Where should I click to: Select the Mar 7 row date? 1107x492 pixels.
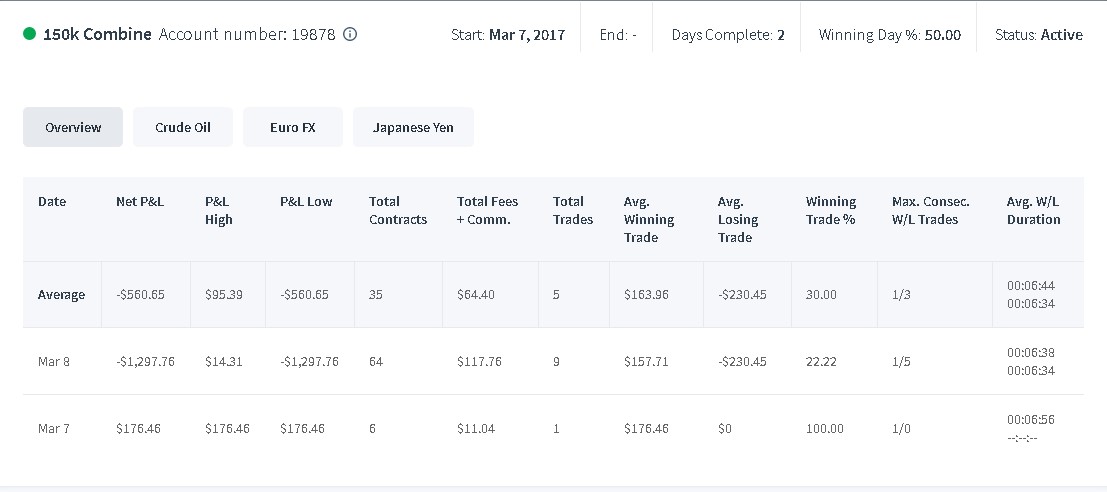54,428
